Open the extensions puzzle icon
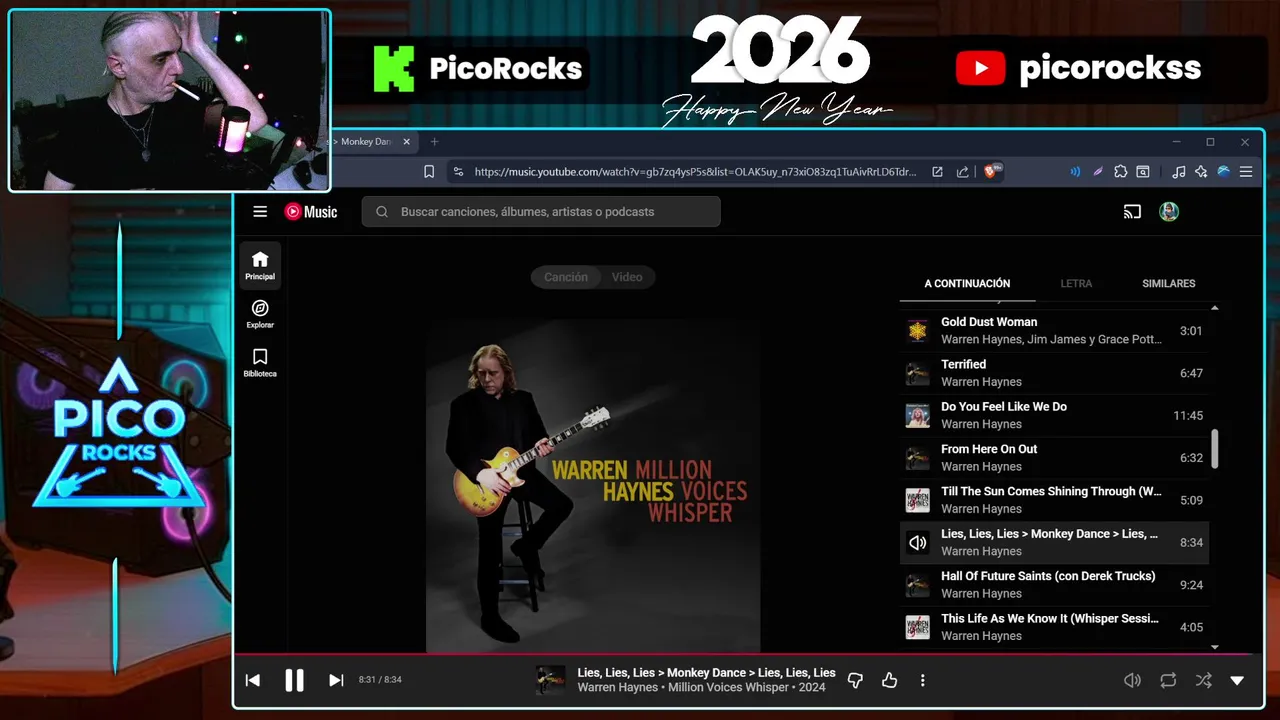Image resolution: width=1280 pixels, height=720 pixels. tap(1120, 172)
